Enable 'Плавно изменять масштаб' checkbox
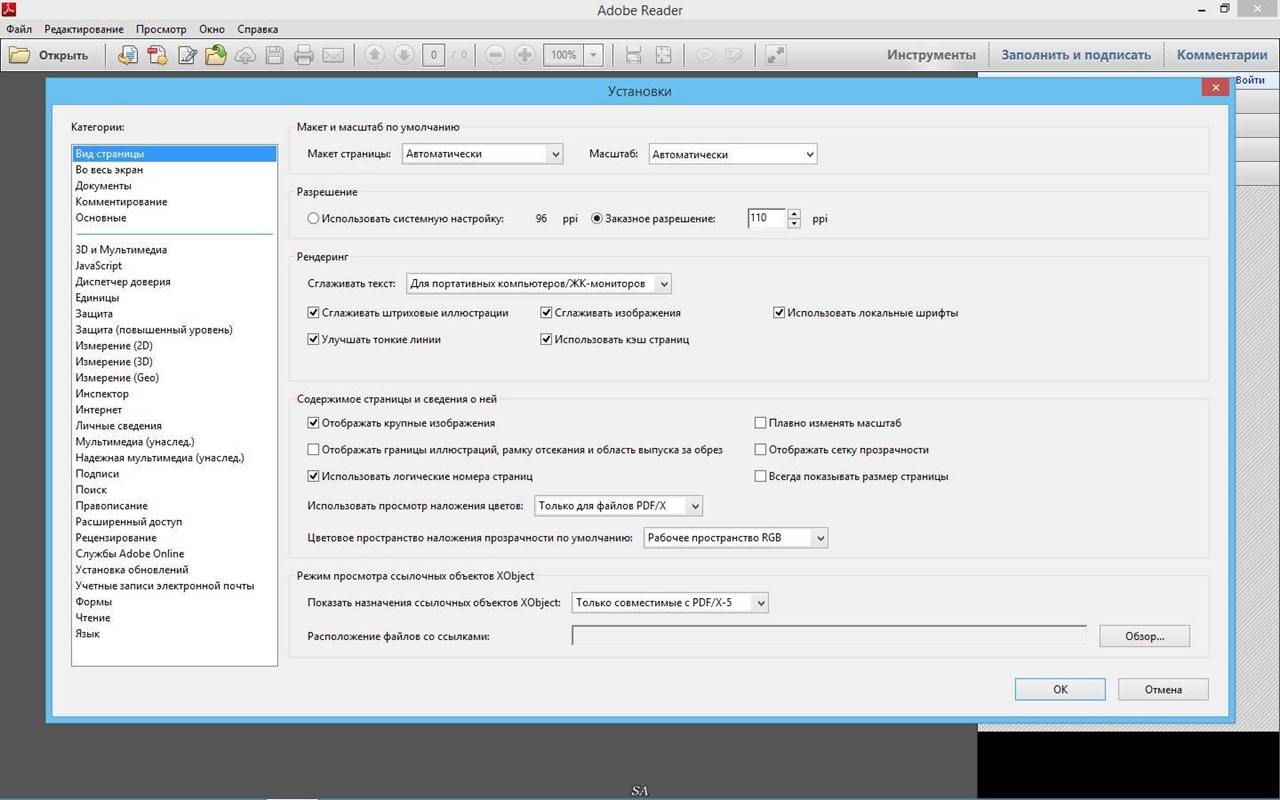This screenshot has height=800, width=1280. (761, 423)
